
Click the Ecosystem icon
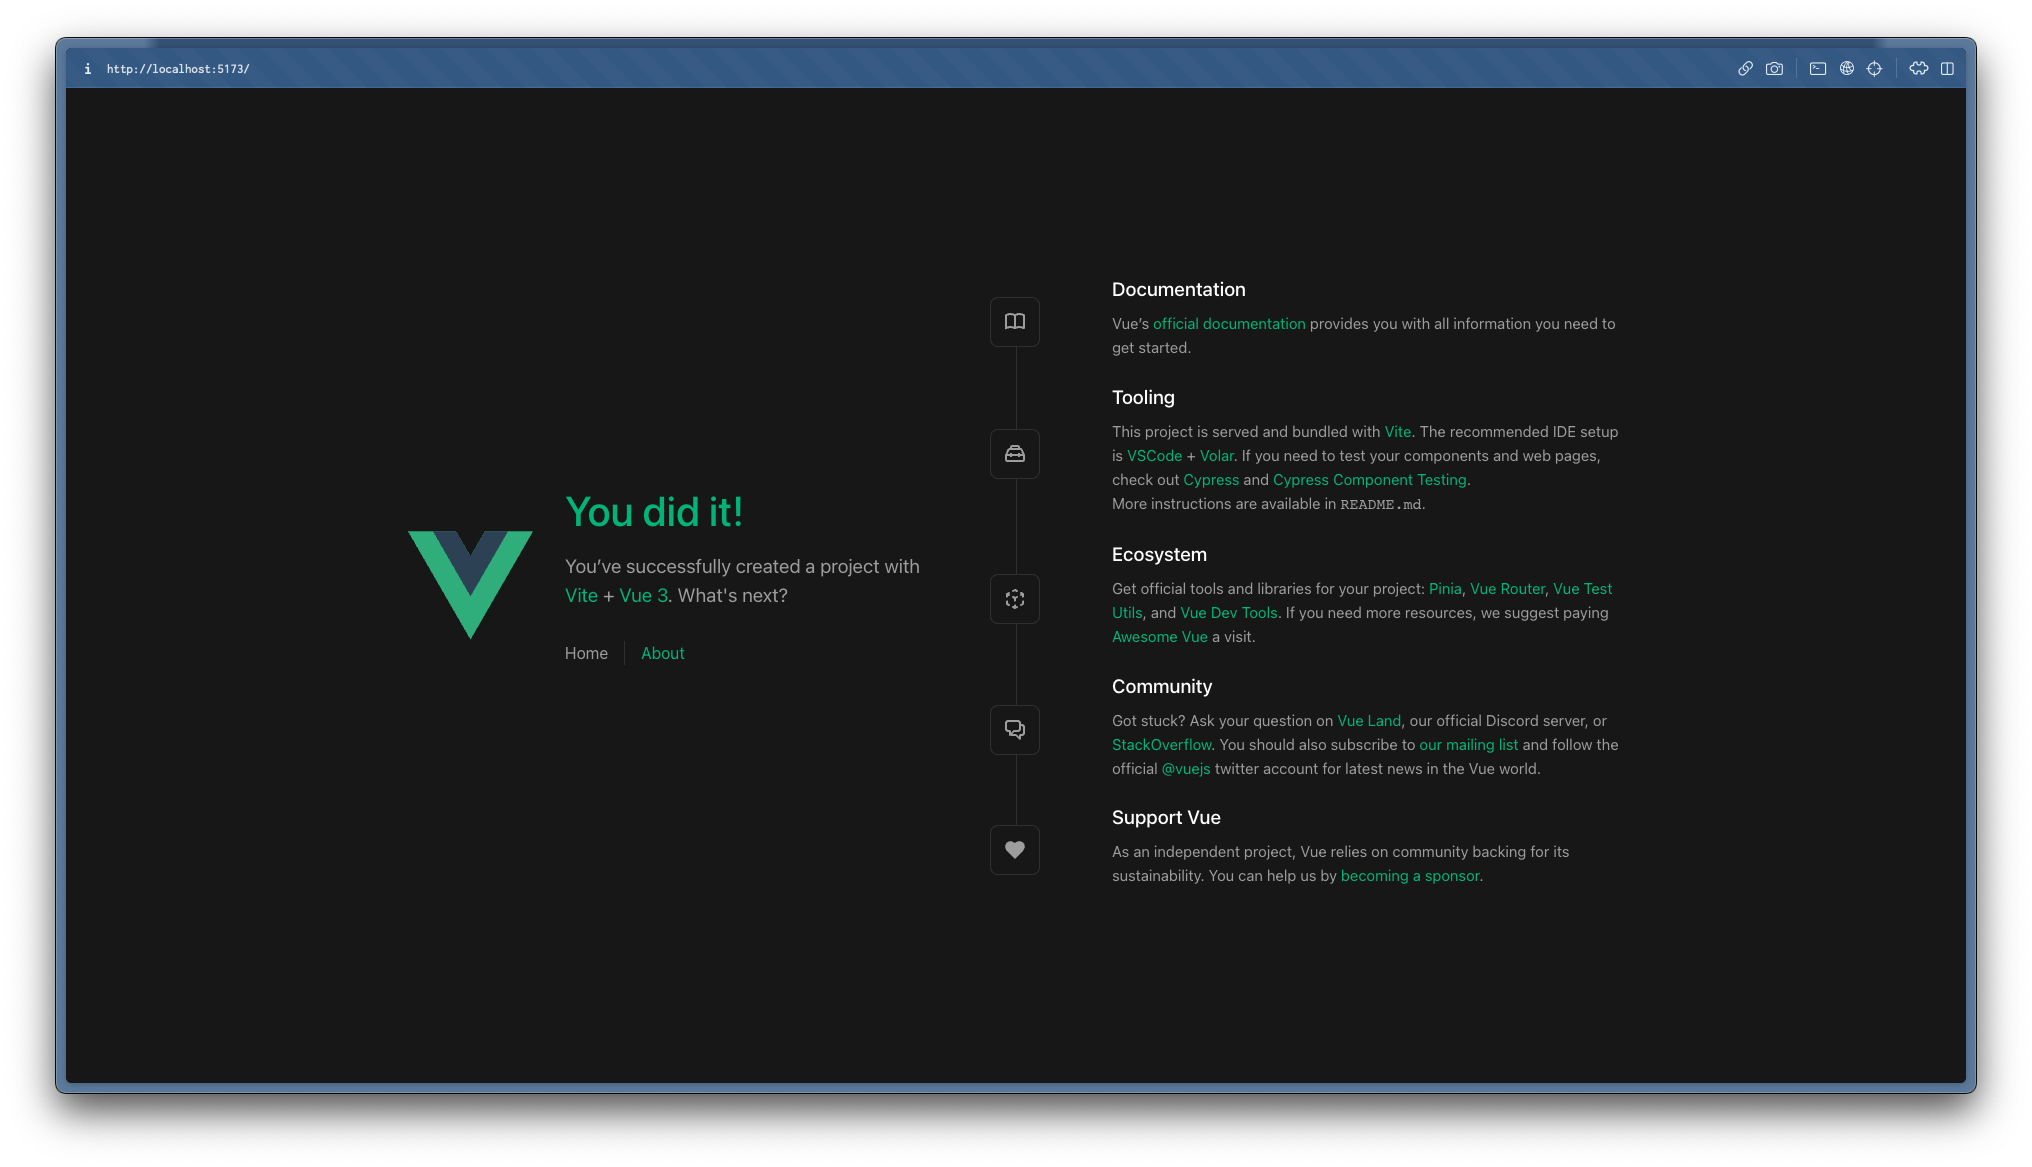(x=1015, y=599)
